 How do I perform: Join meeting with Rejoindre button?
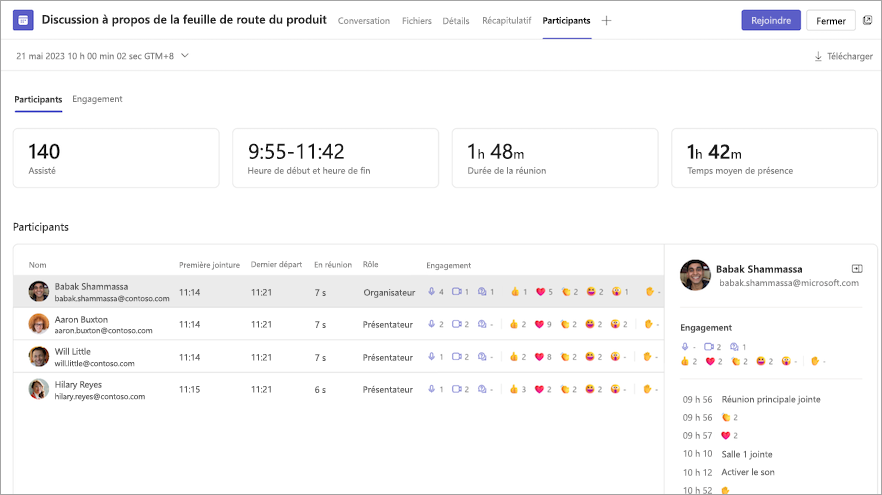click(x=771, y=20)
